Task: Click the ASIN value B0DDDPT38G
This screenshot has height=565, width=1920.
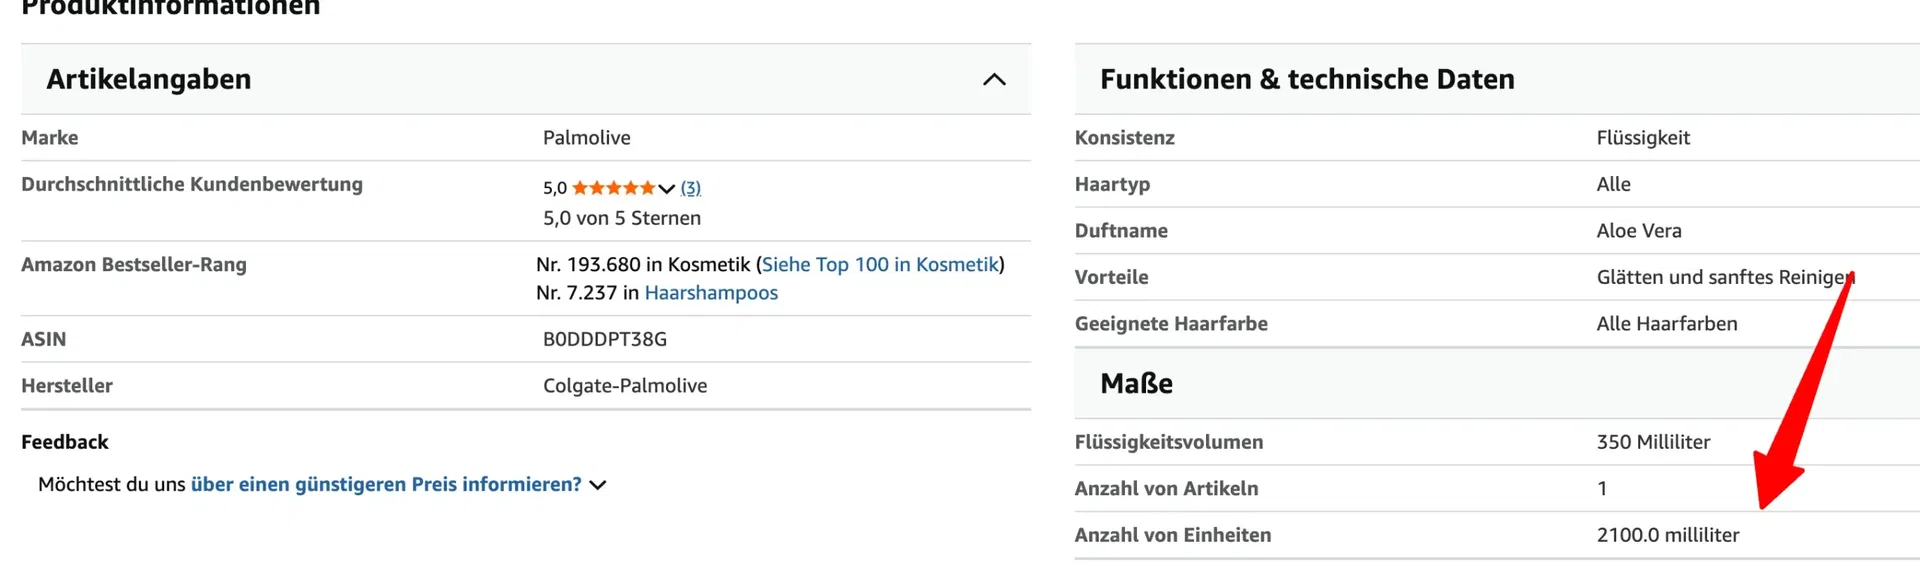Action: [x=605, y=339]
